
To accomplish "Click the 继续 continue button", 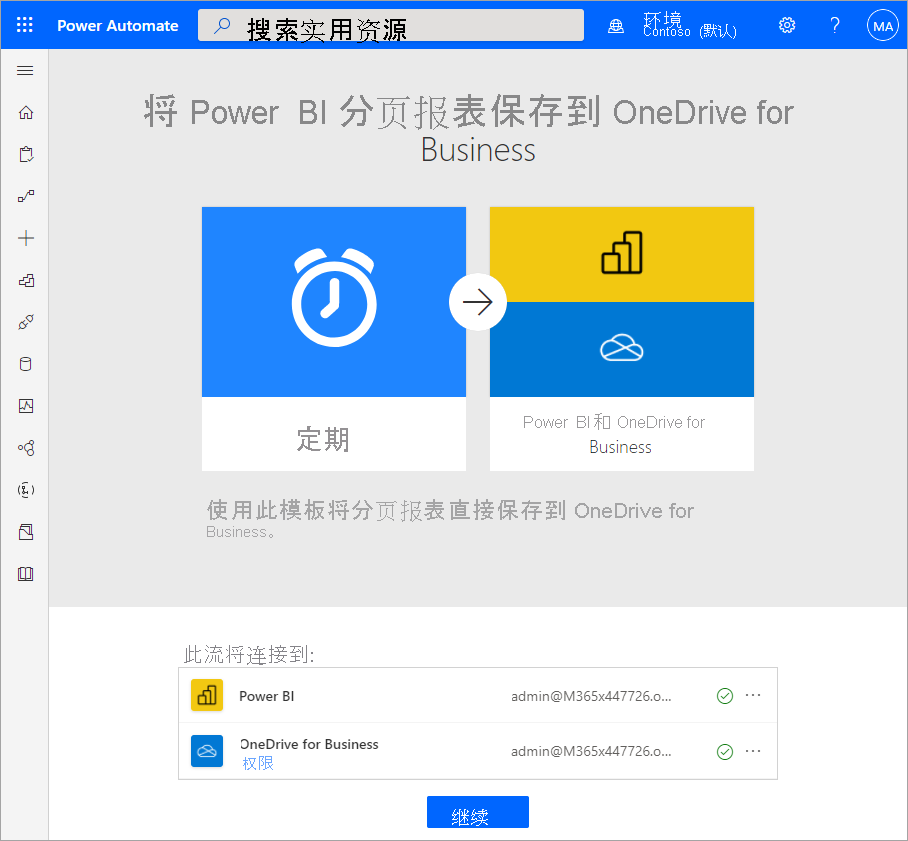I will [478, 812].
